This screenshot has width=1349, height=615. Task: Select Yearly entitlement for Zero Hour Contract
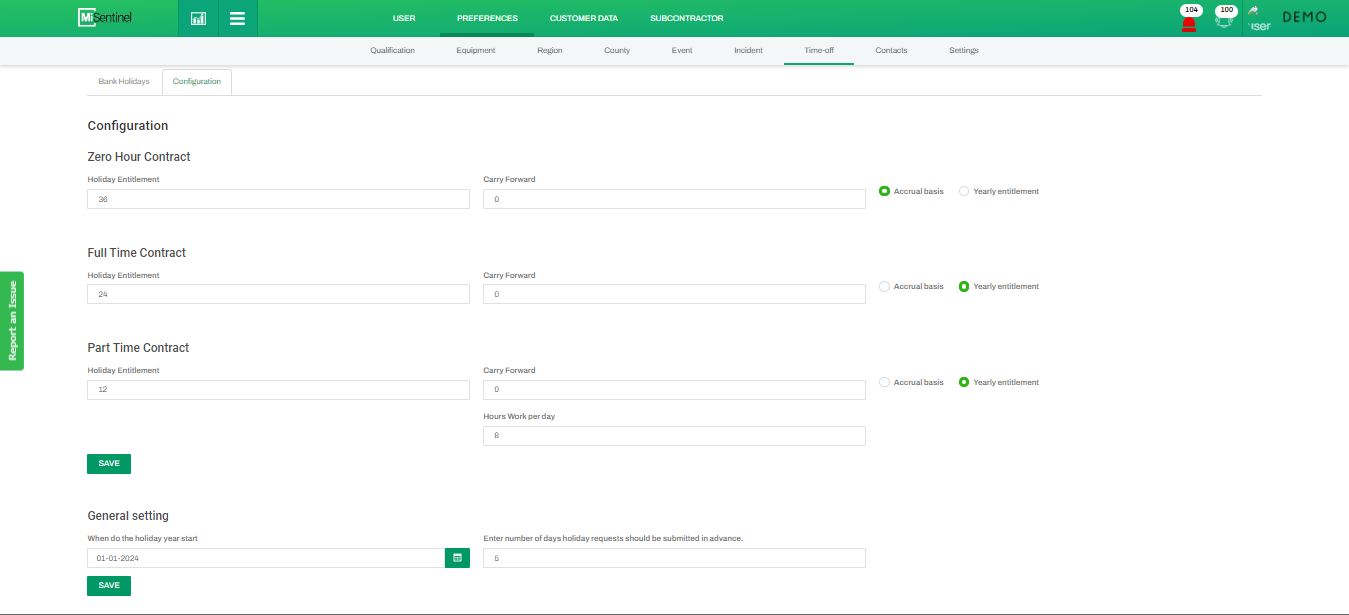[964, 191]
